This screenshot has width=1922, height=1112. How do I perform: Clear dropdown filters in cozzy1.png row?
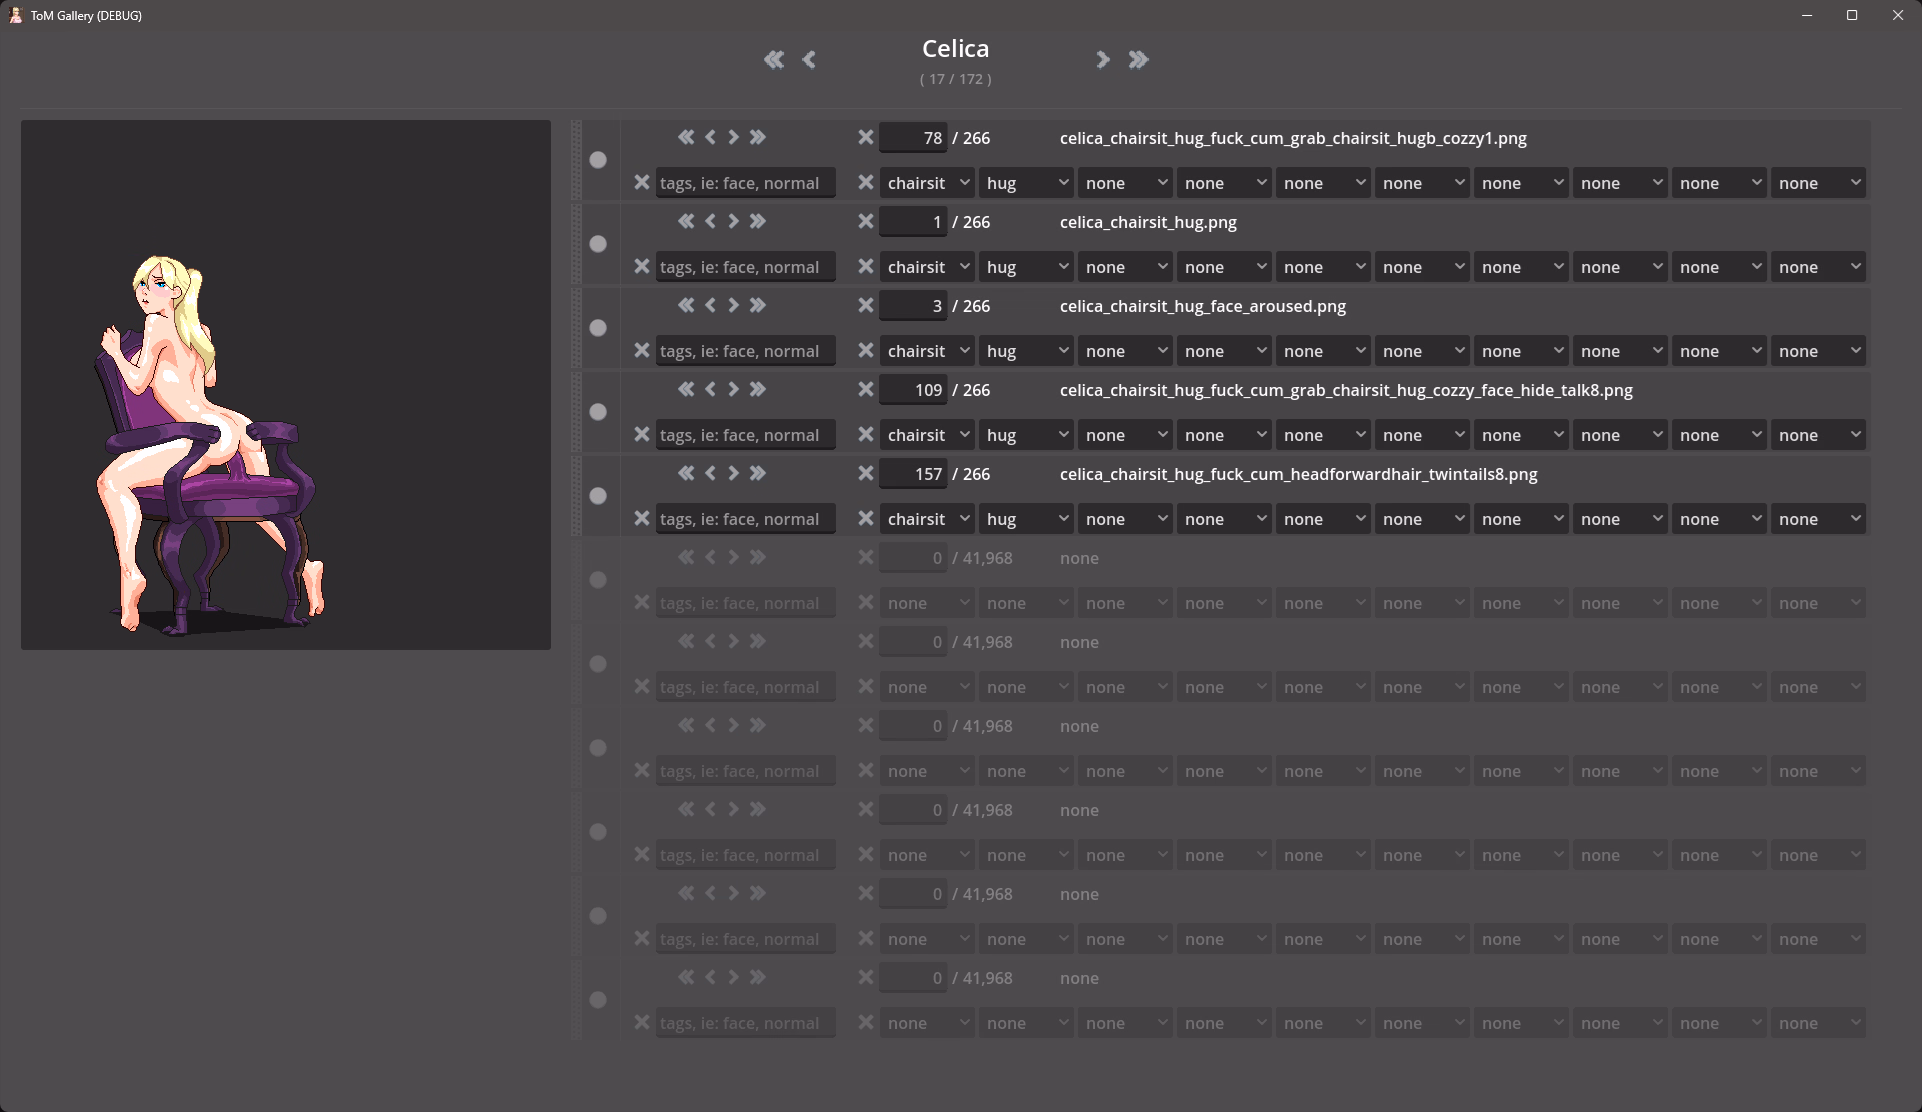[866, 182]
